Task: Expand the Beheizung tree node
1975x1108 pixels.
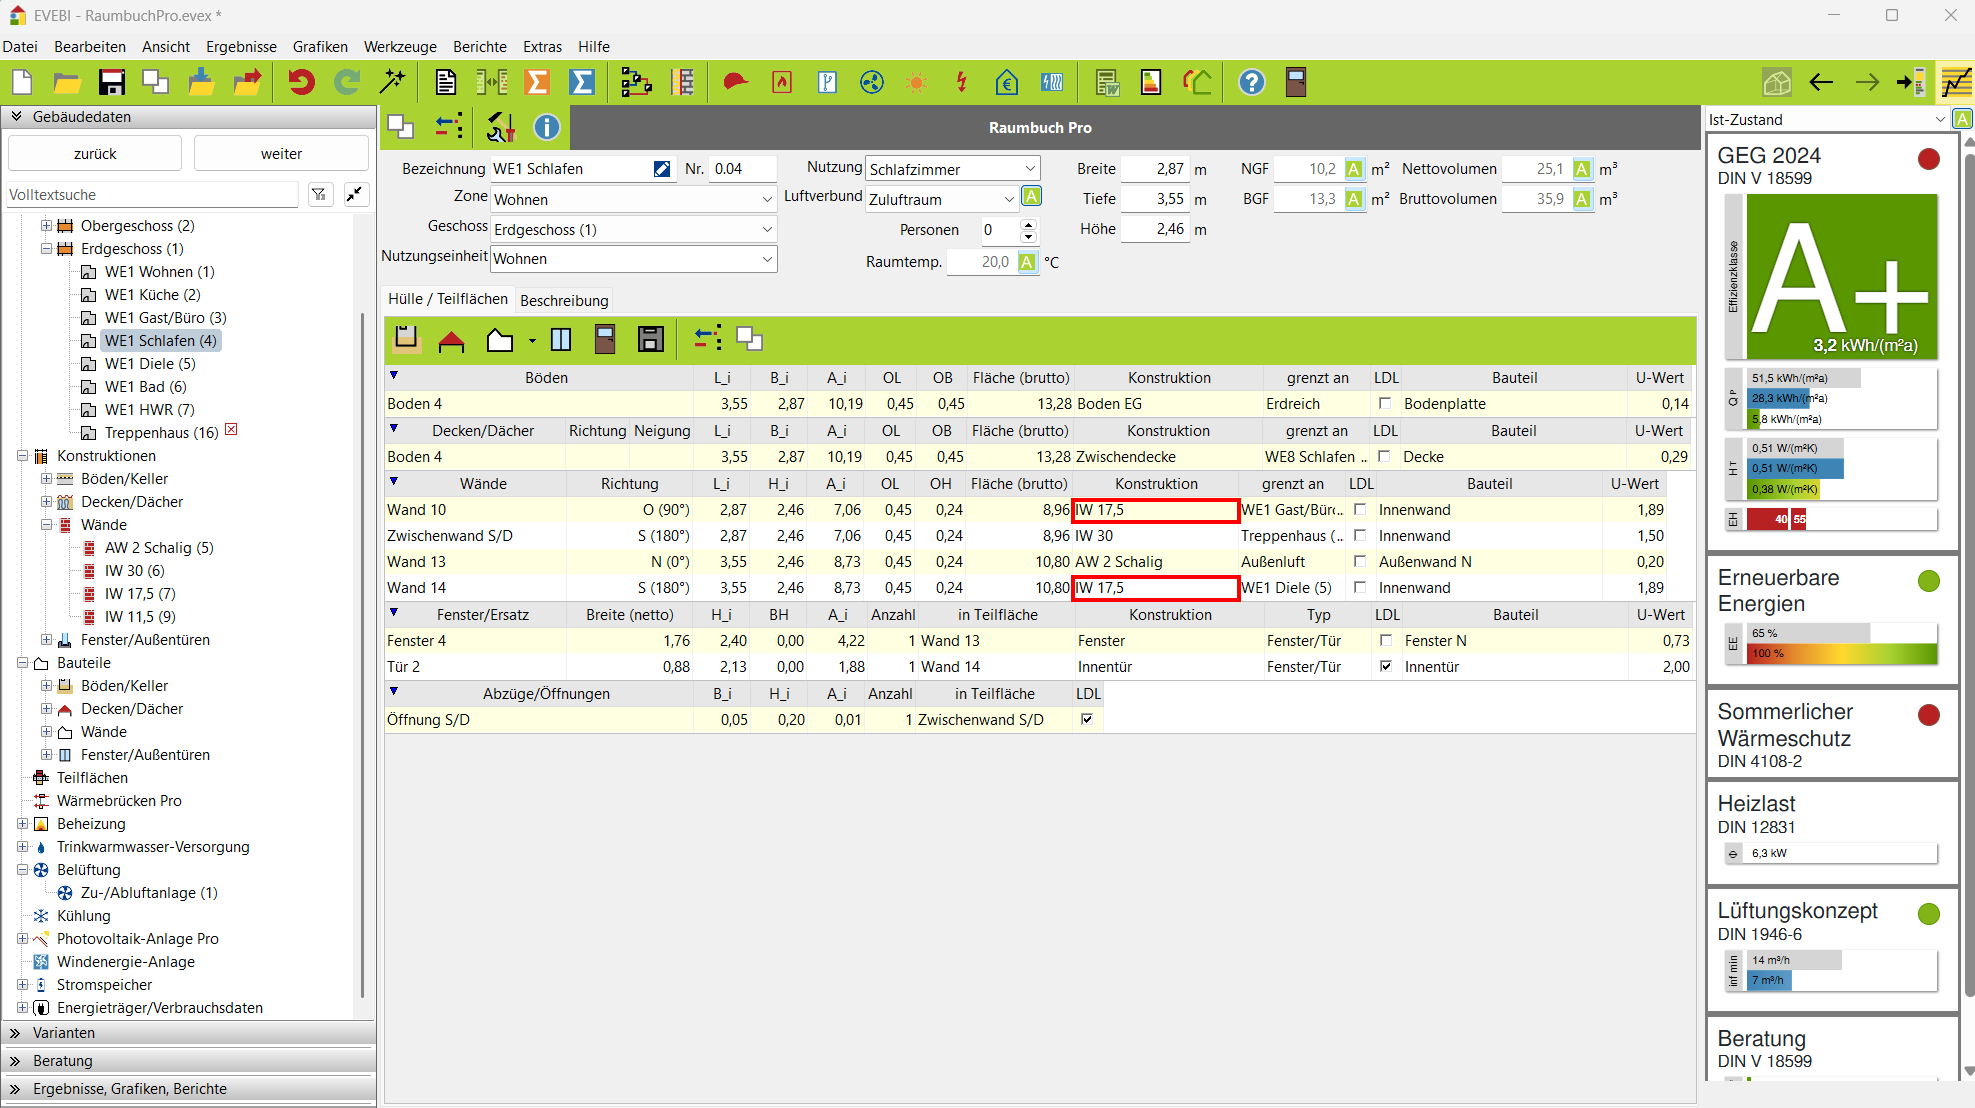Action: 22,824
